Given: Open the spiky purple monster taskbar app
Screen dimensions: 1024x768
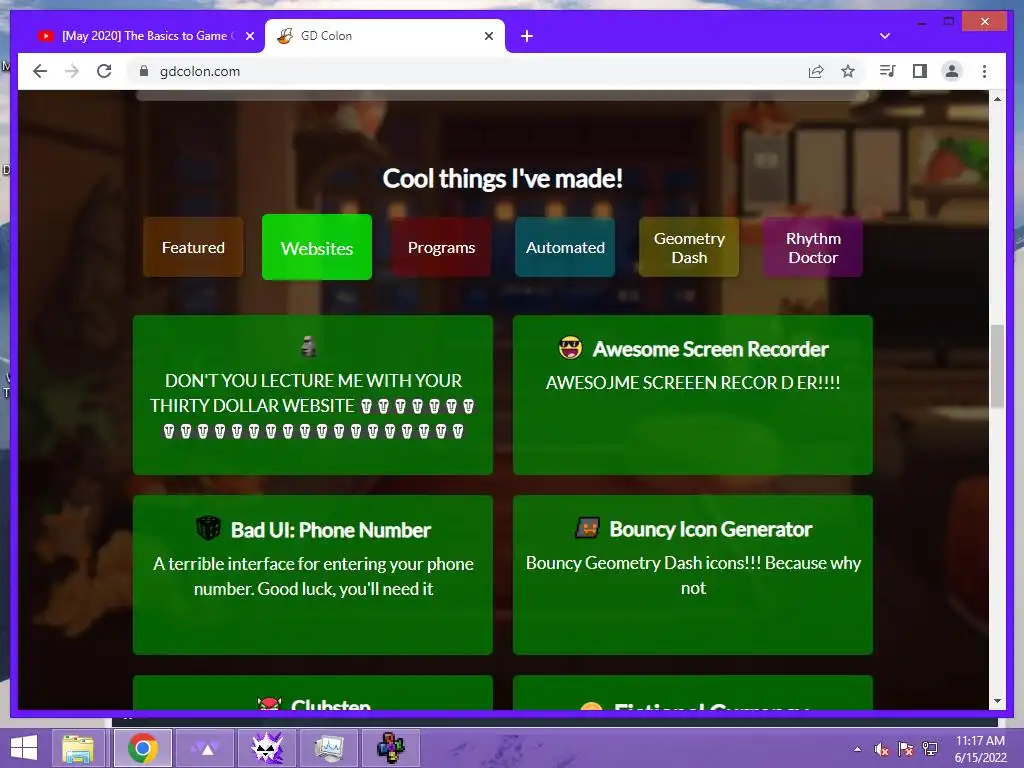Looking at the screenshot, I should coord(268,748).
